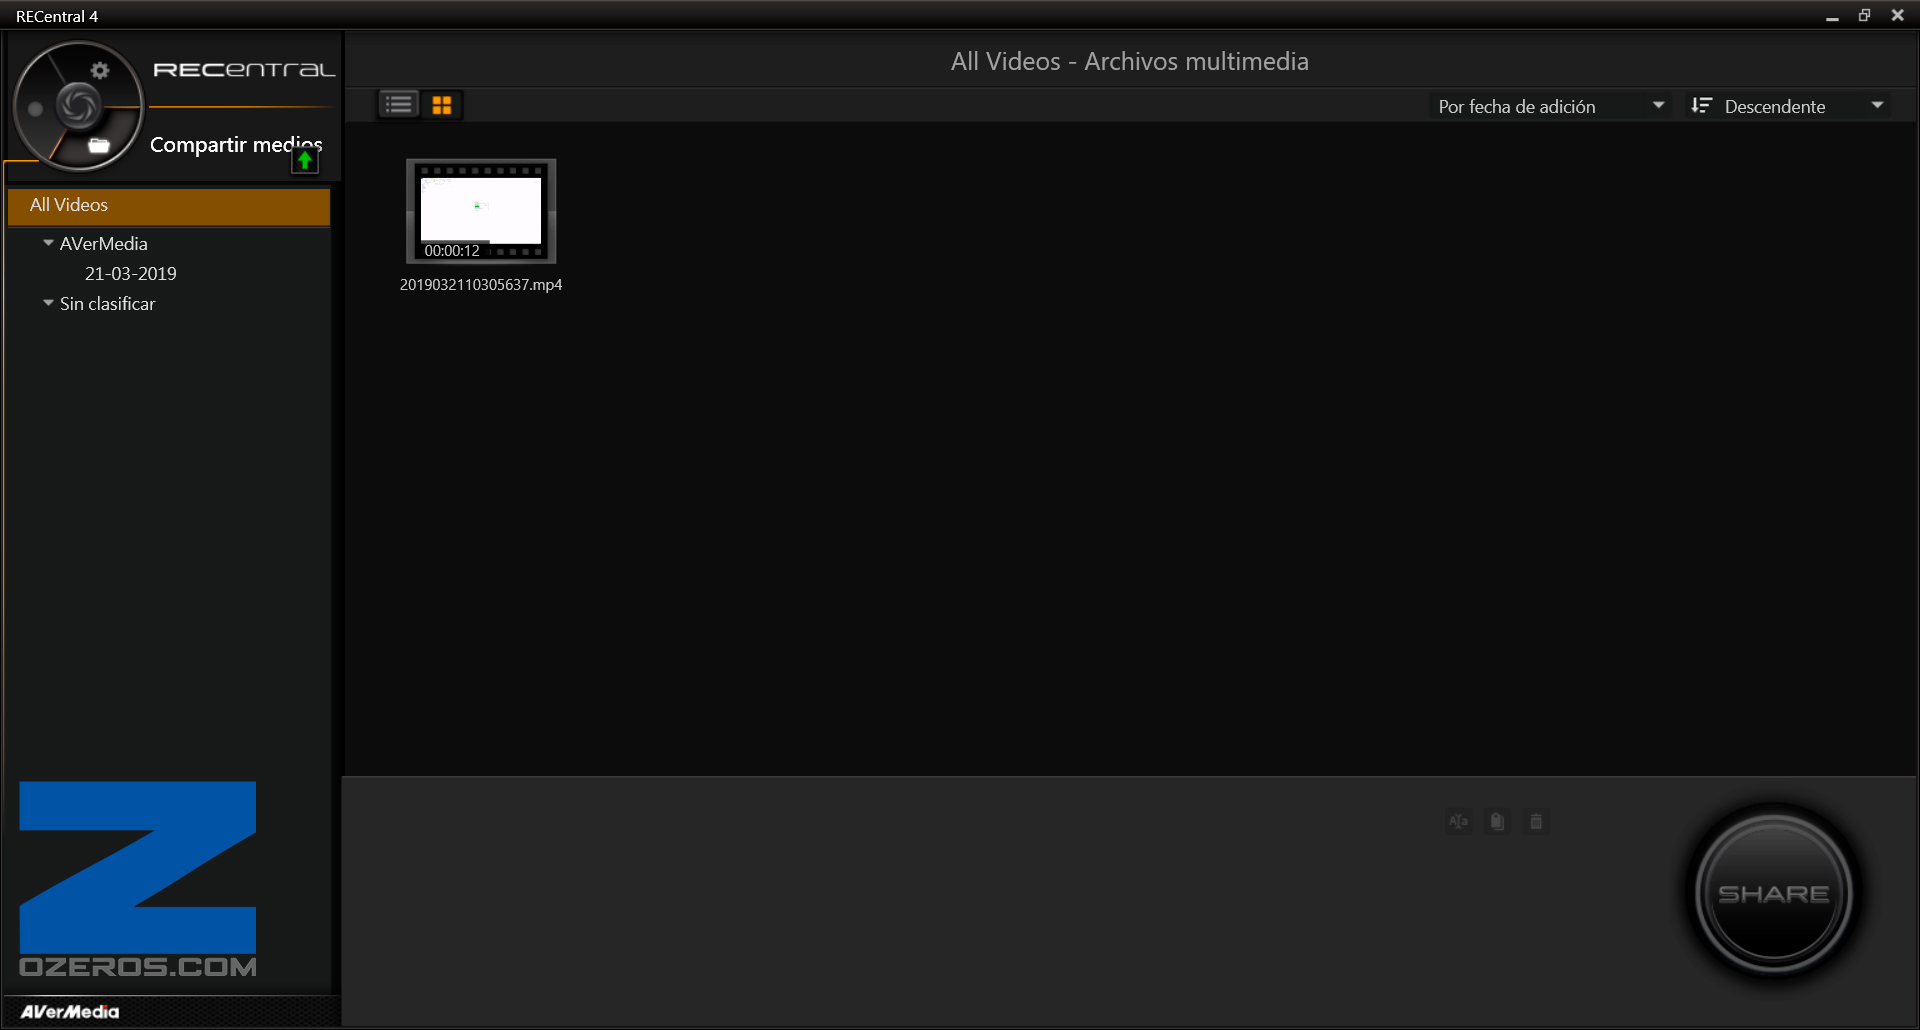Viewport: 1920px width, 1030px height.
Task: Click the tag/copy icon beside rename
Action: point(1497,822)
